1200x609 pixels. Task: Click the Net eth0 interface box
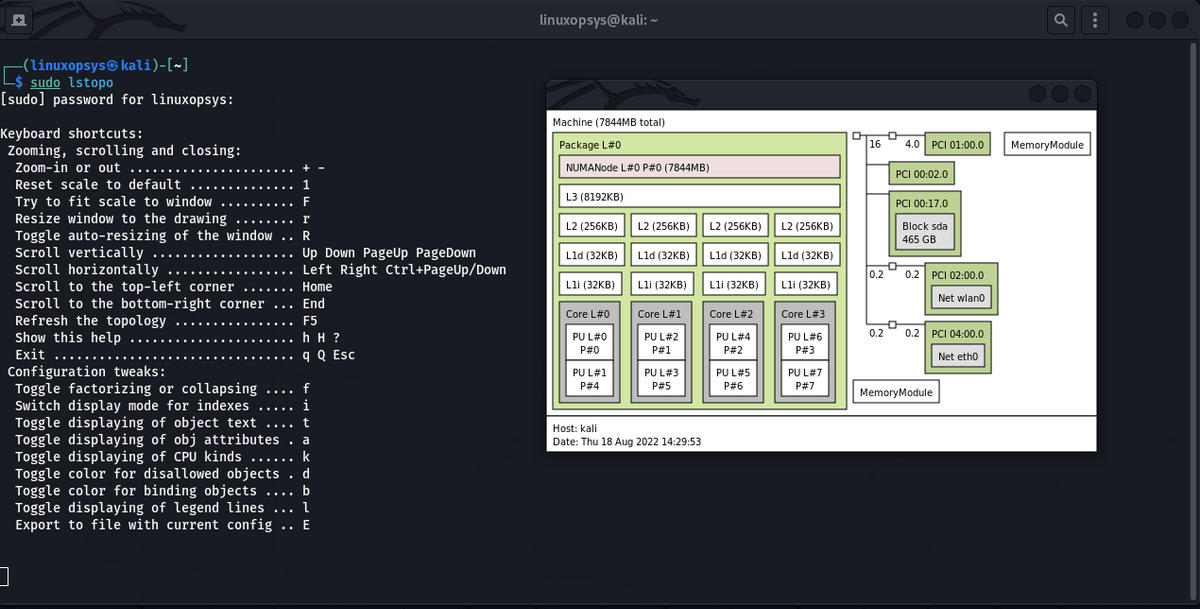pyautogui.click(x=960, y=356)
